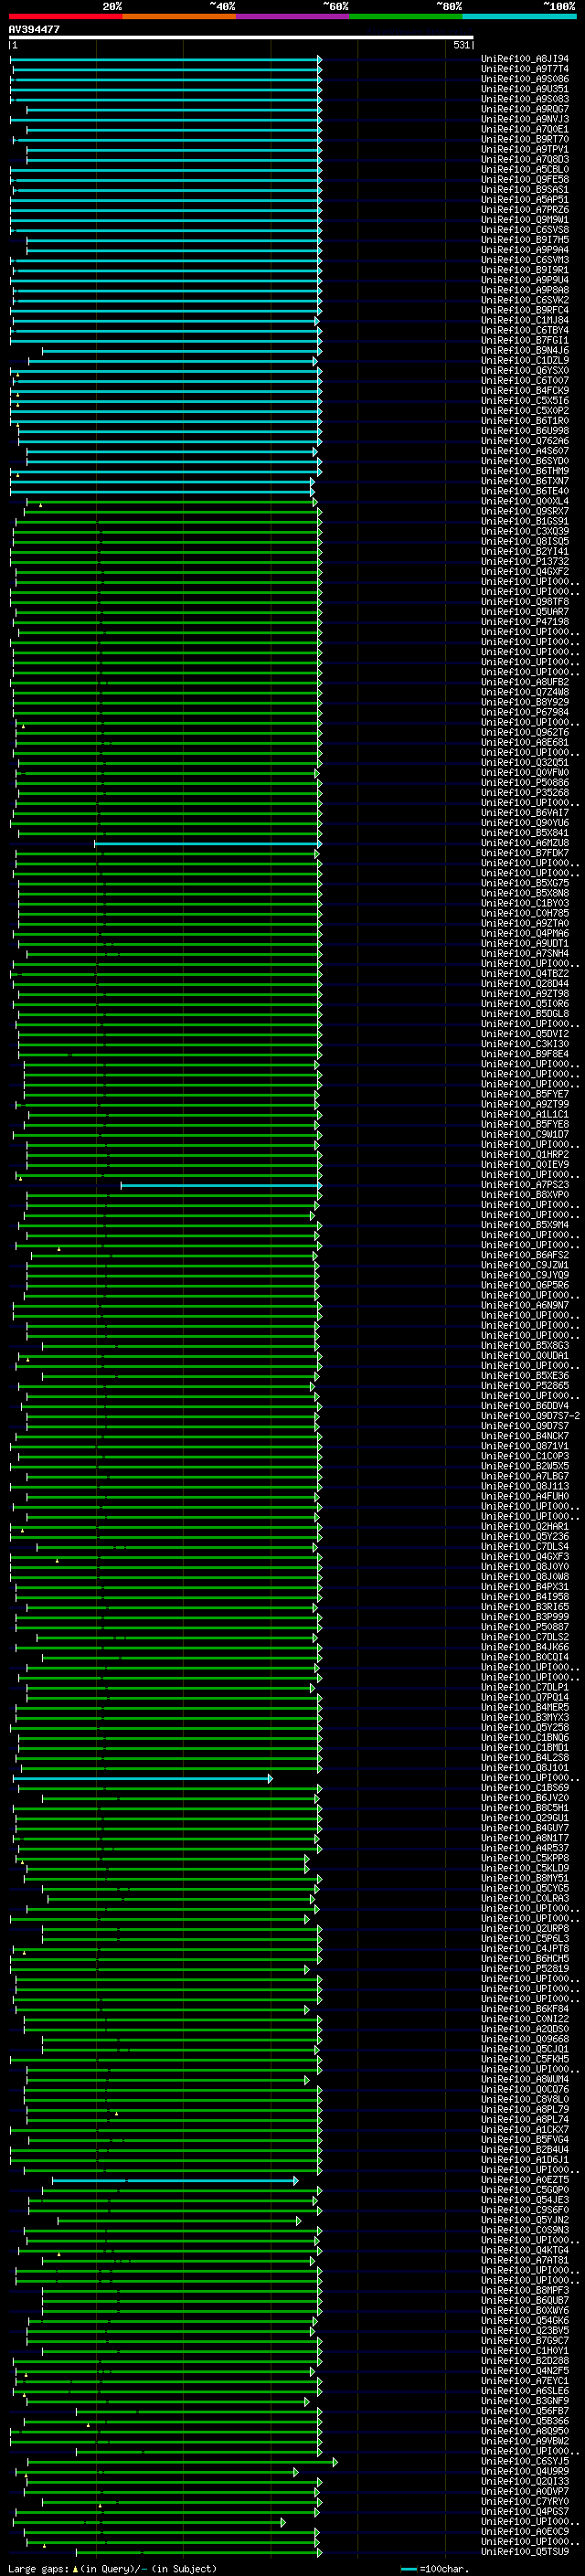The height and width of the screenshot is (2576, 585).
Task: Select hit label UniRef100_Q98TF8
Action: (525, 602)
